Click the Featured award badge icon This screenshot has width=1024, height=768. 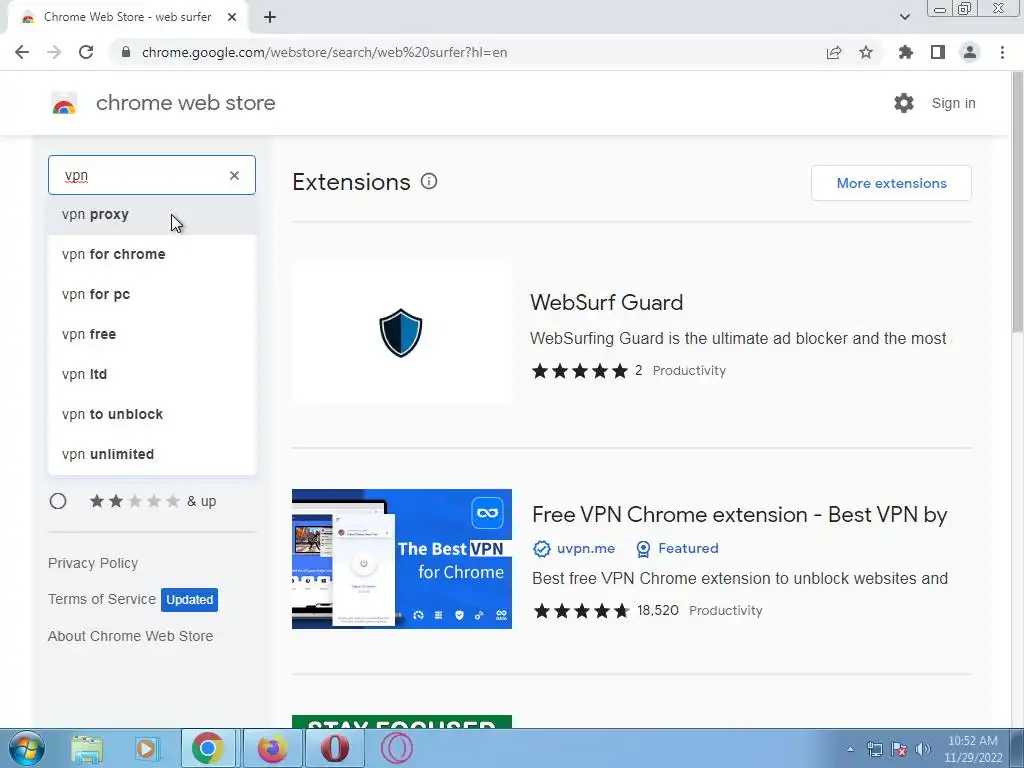643,549
